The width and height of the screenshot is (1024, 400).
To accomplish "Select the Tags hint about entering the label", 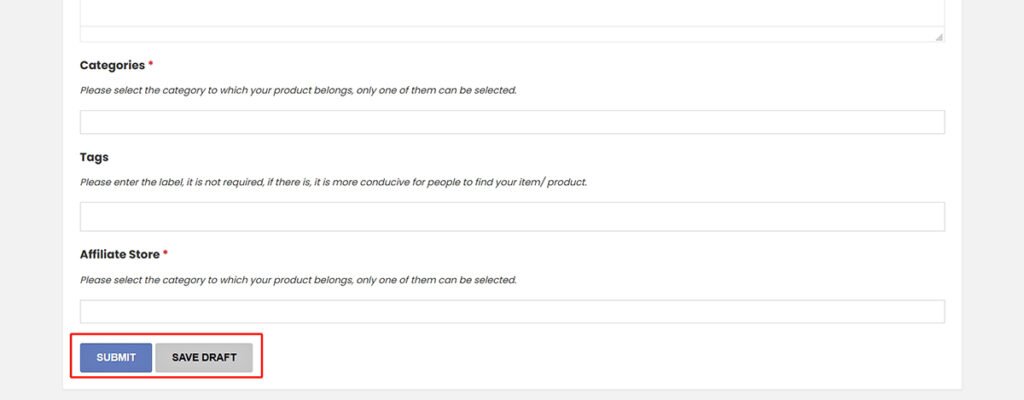I will pos(333,182).
